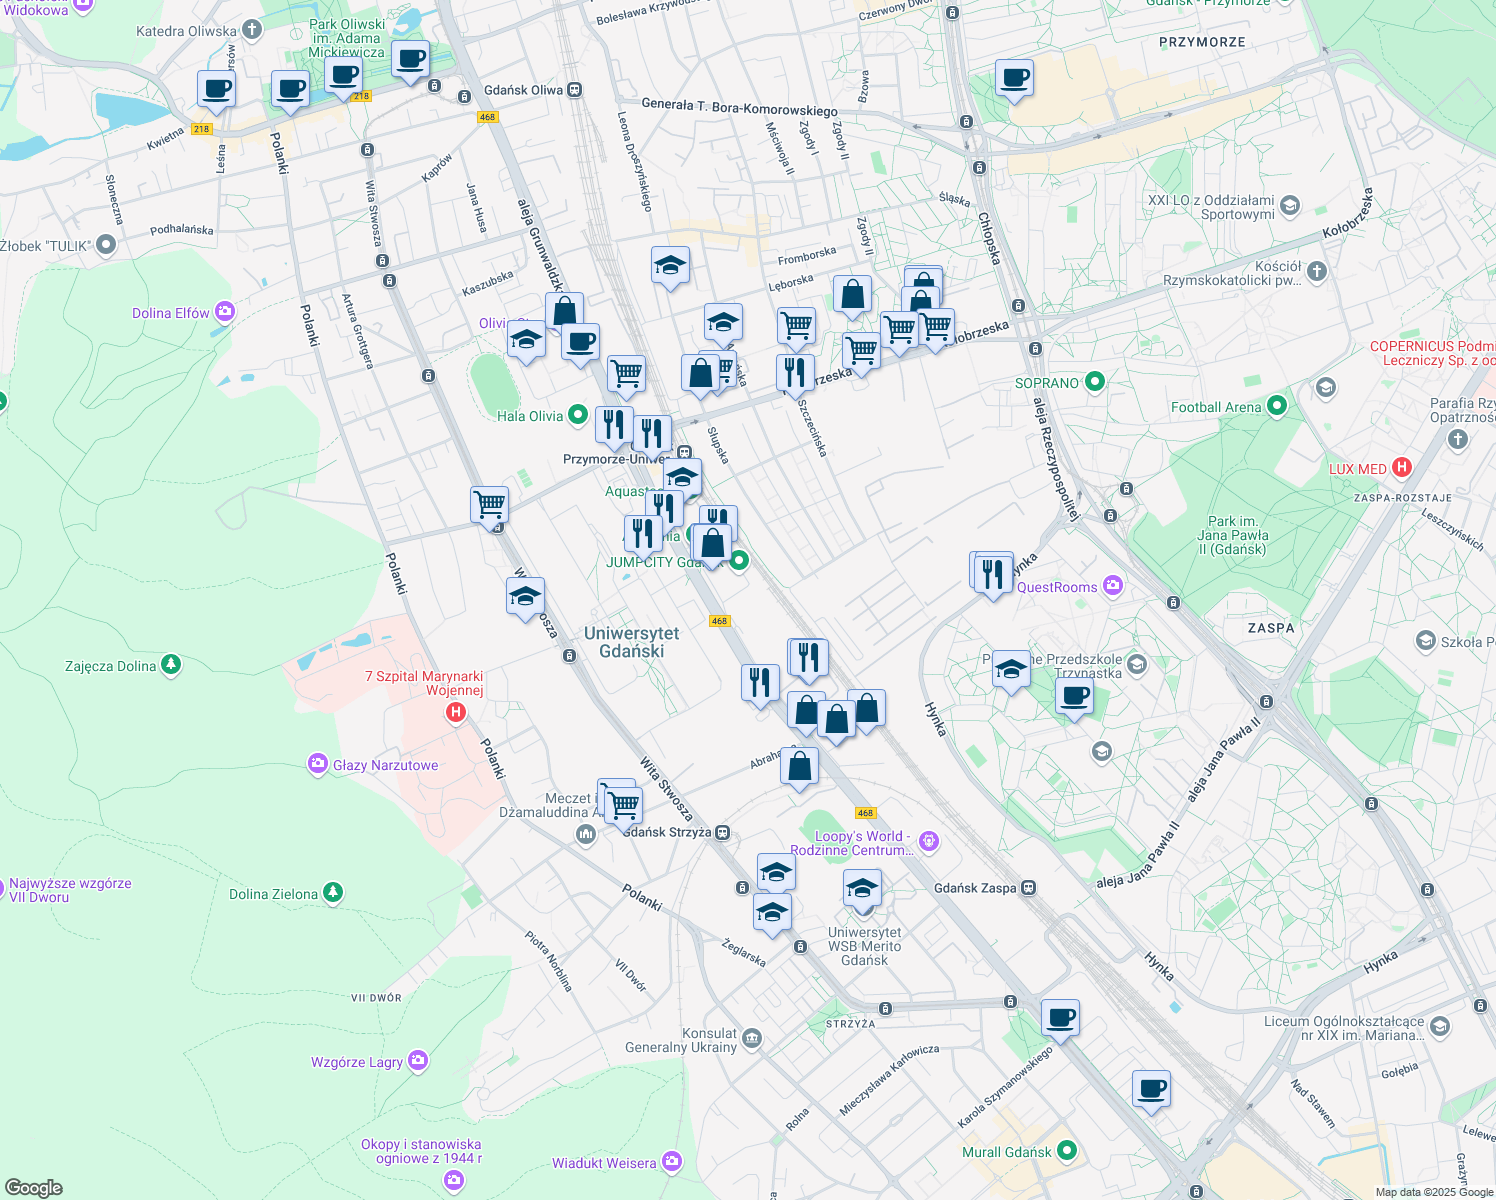Select the QuestRooms camera pin
The height and width of the screenshot is (1200, 1496).
point(1113,586)
